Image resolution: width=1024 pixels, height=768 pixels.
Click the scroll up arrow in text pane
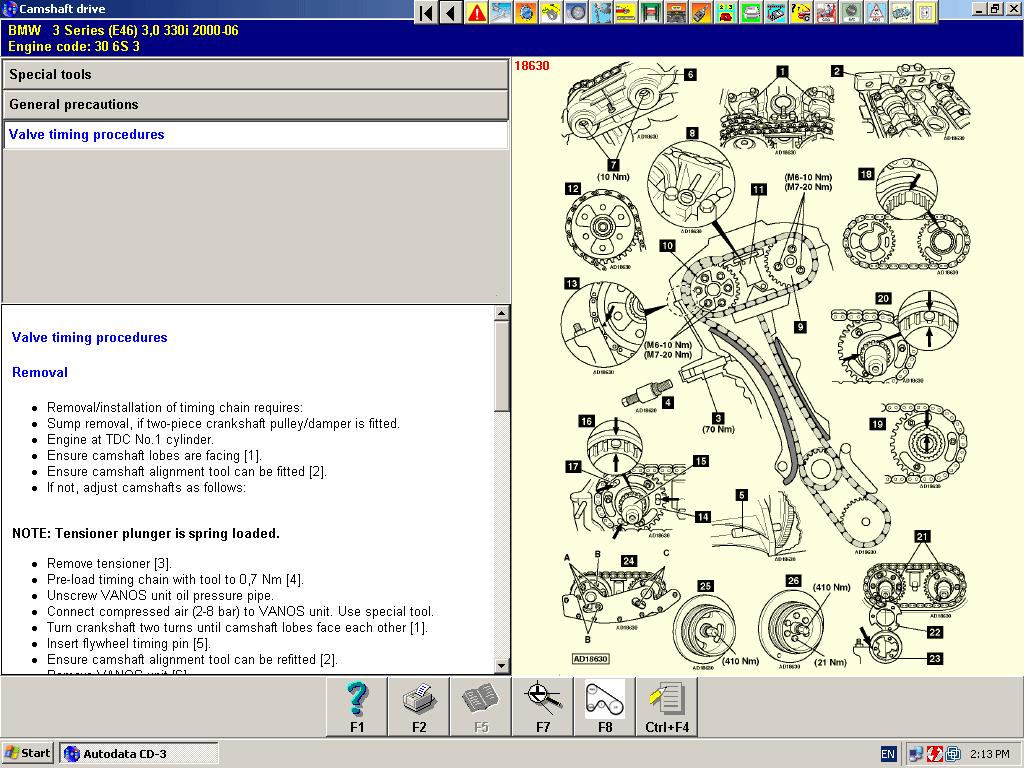502,313
